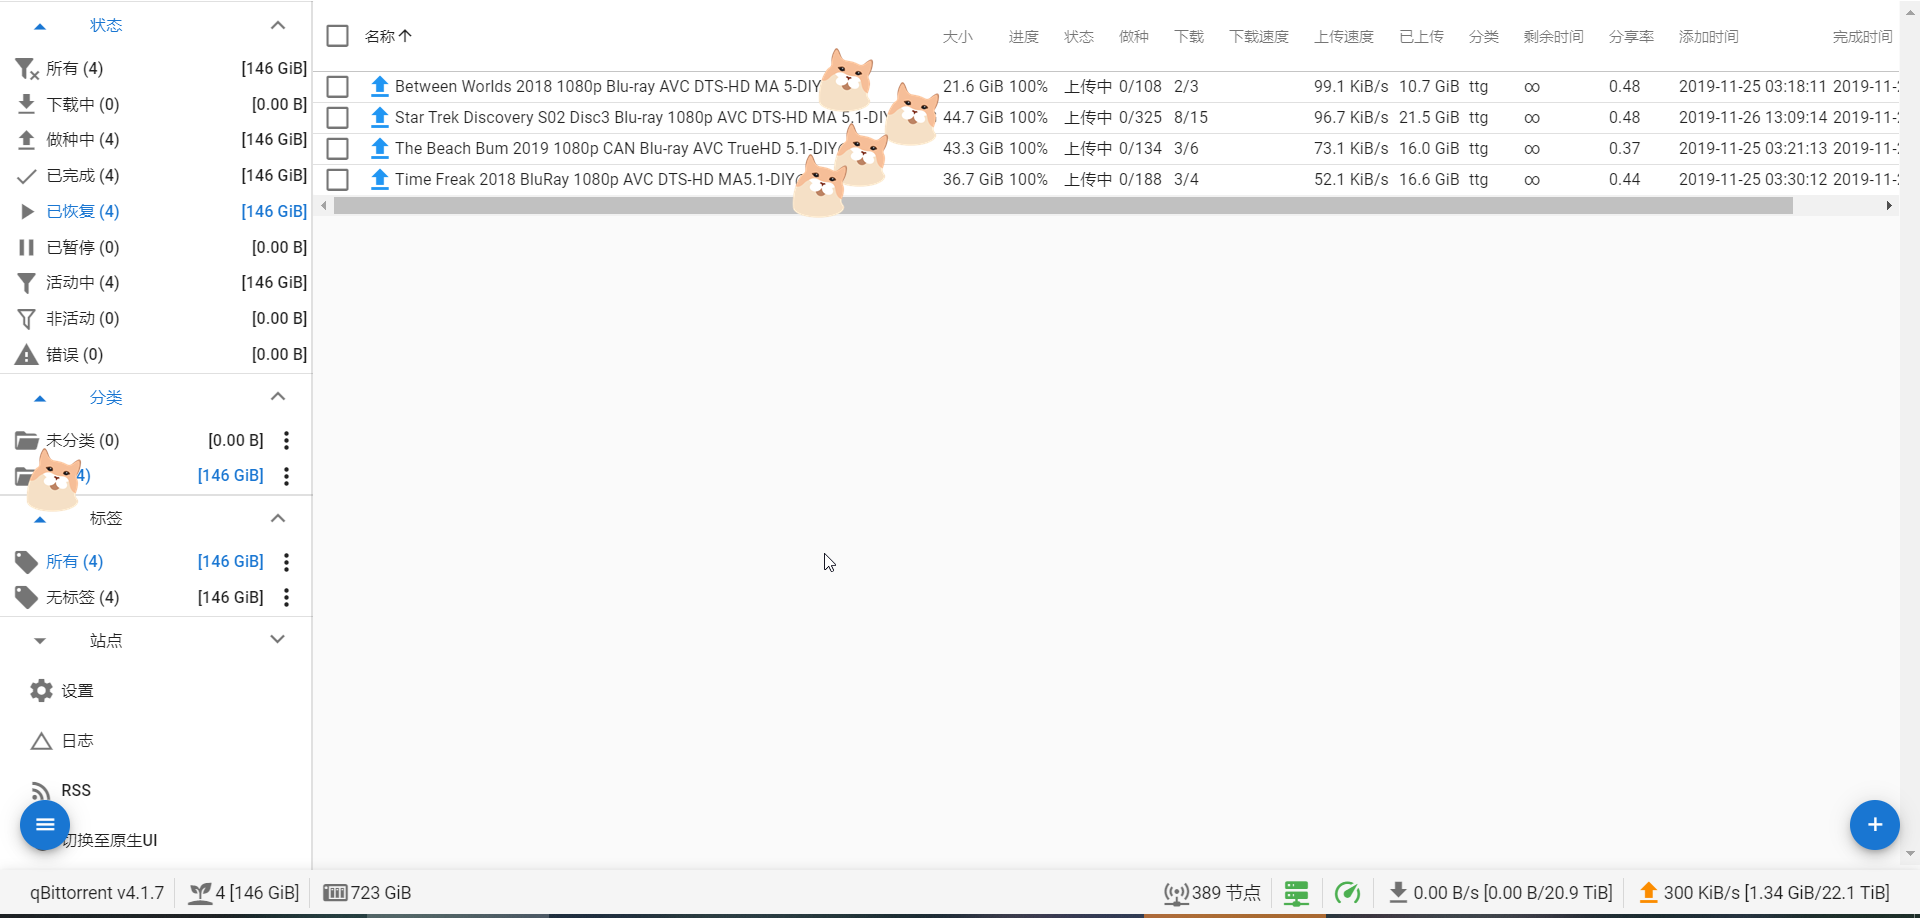Click the 已暂停 pause filter icon

pyautogui.click(x=27, y=247)
